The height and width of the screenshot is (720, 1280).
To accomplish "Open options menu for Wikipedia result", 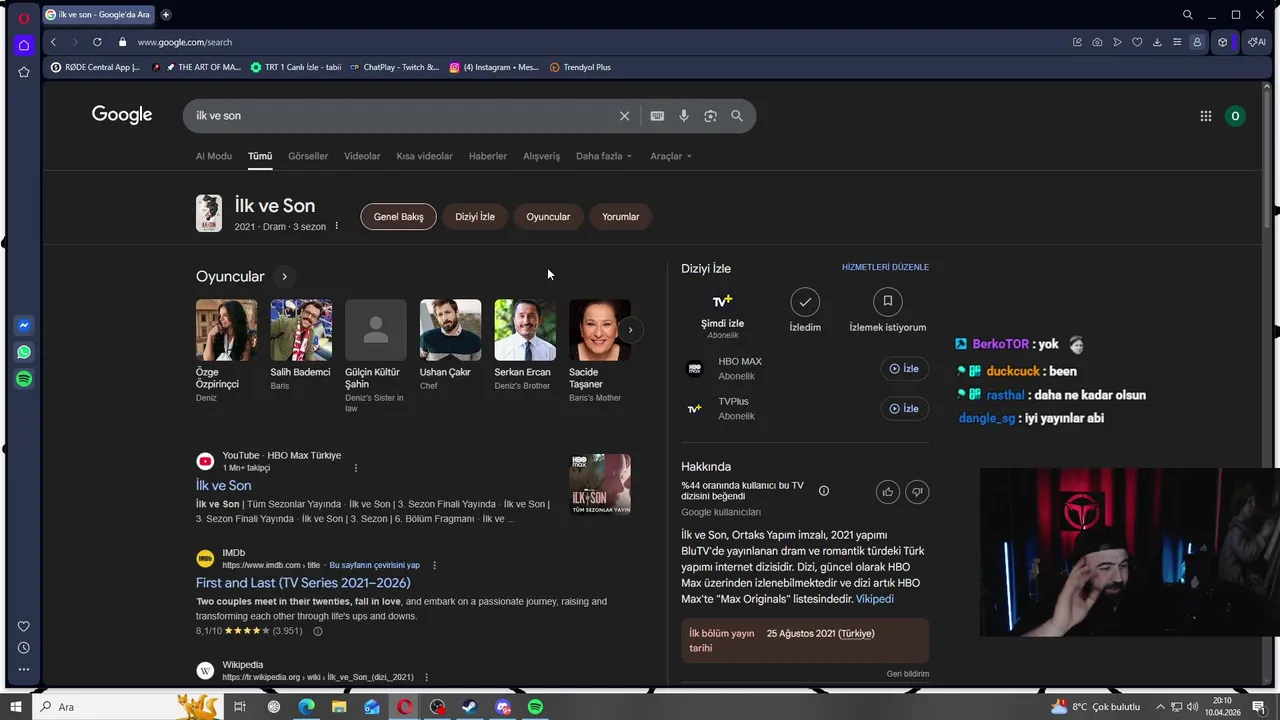I will pos(426,677).
